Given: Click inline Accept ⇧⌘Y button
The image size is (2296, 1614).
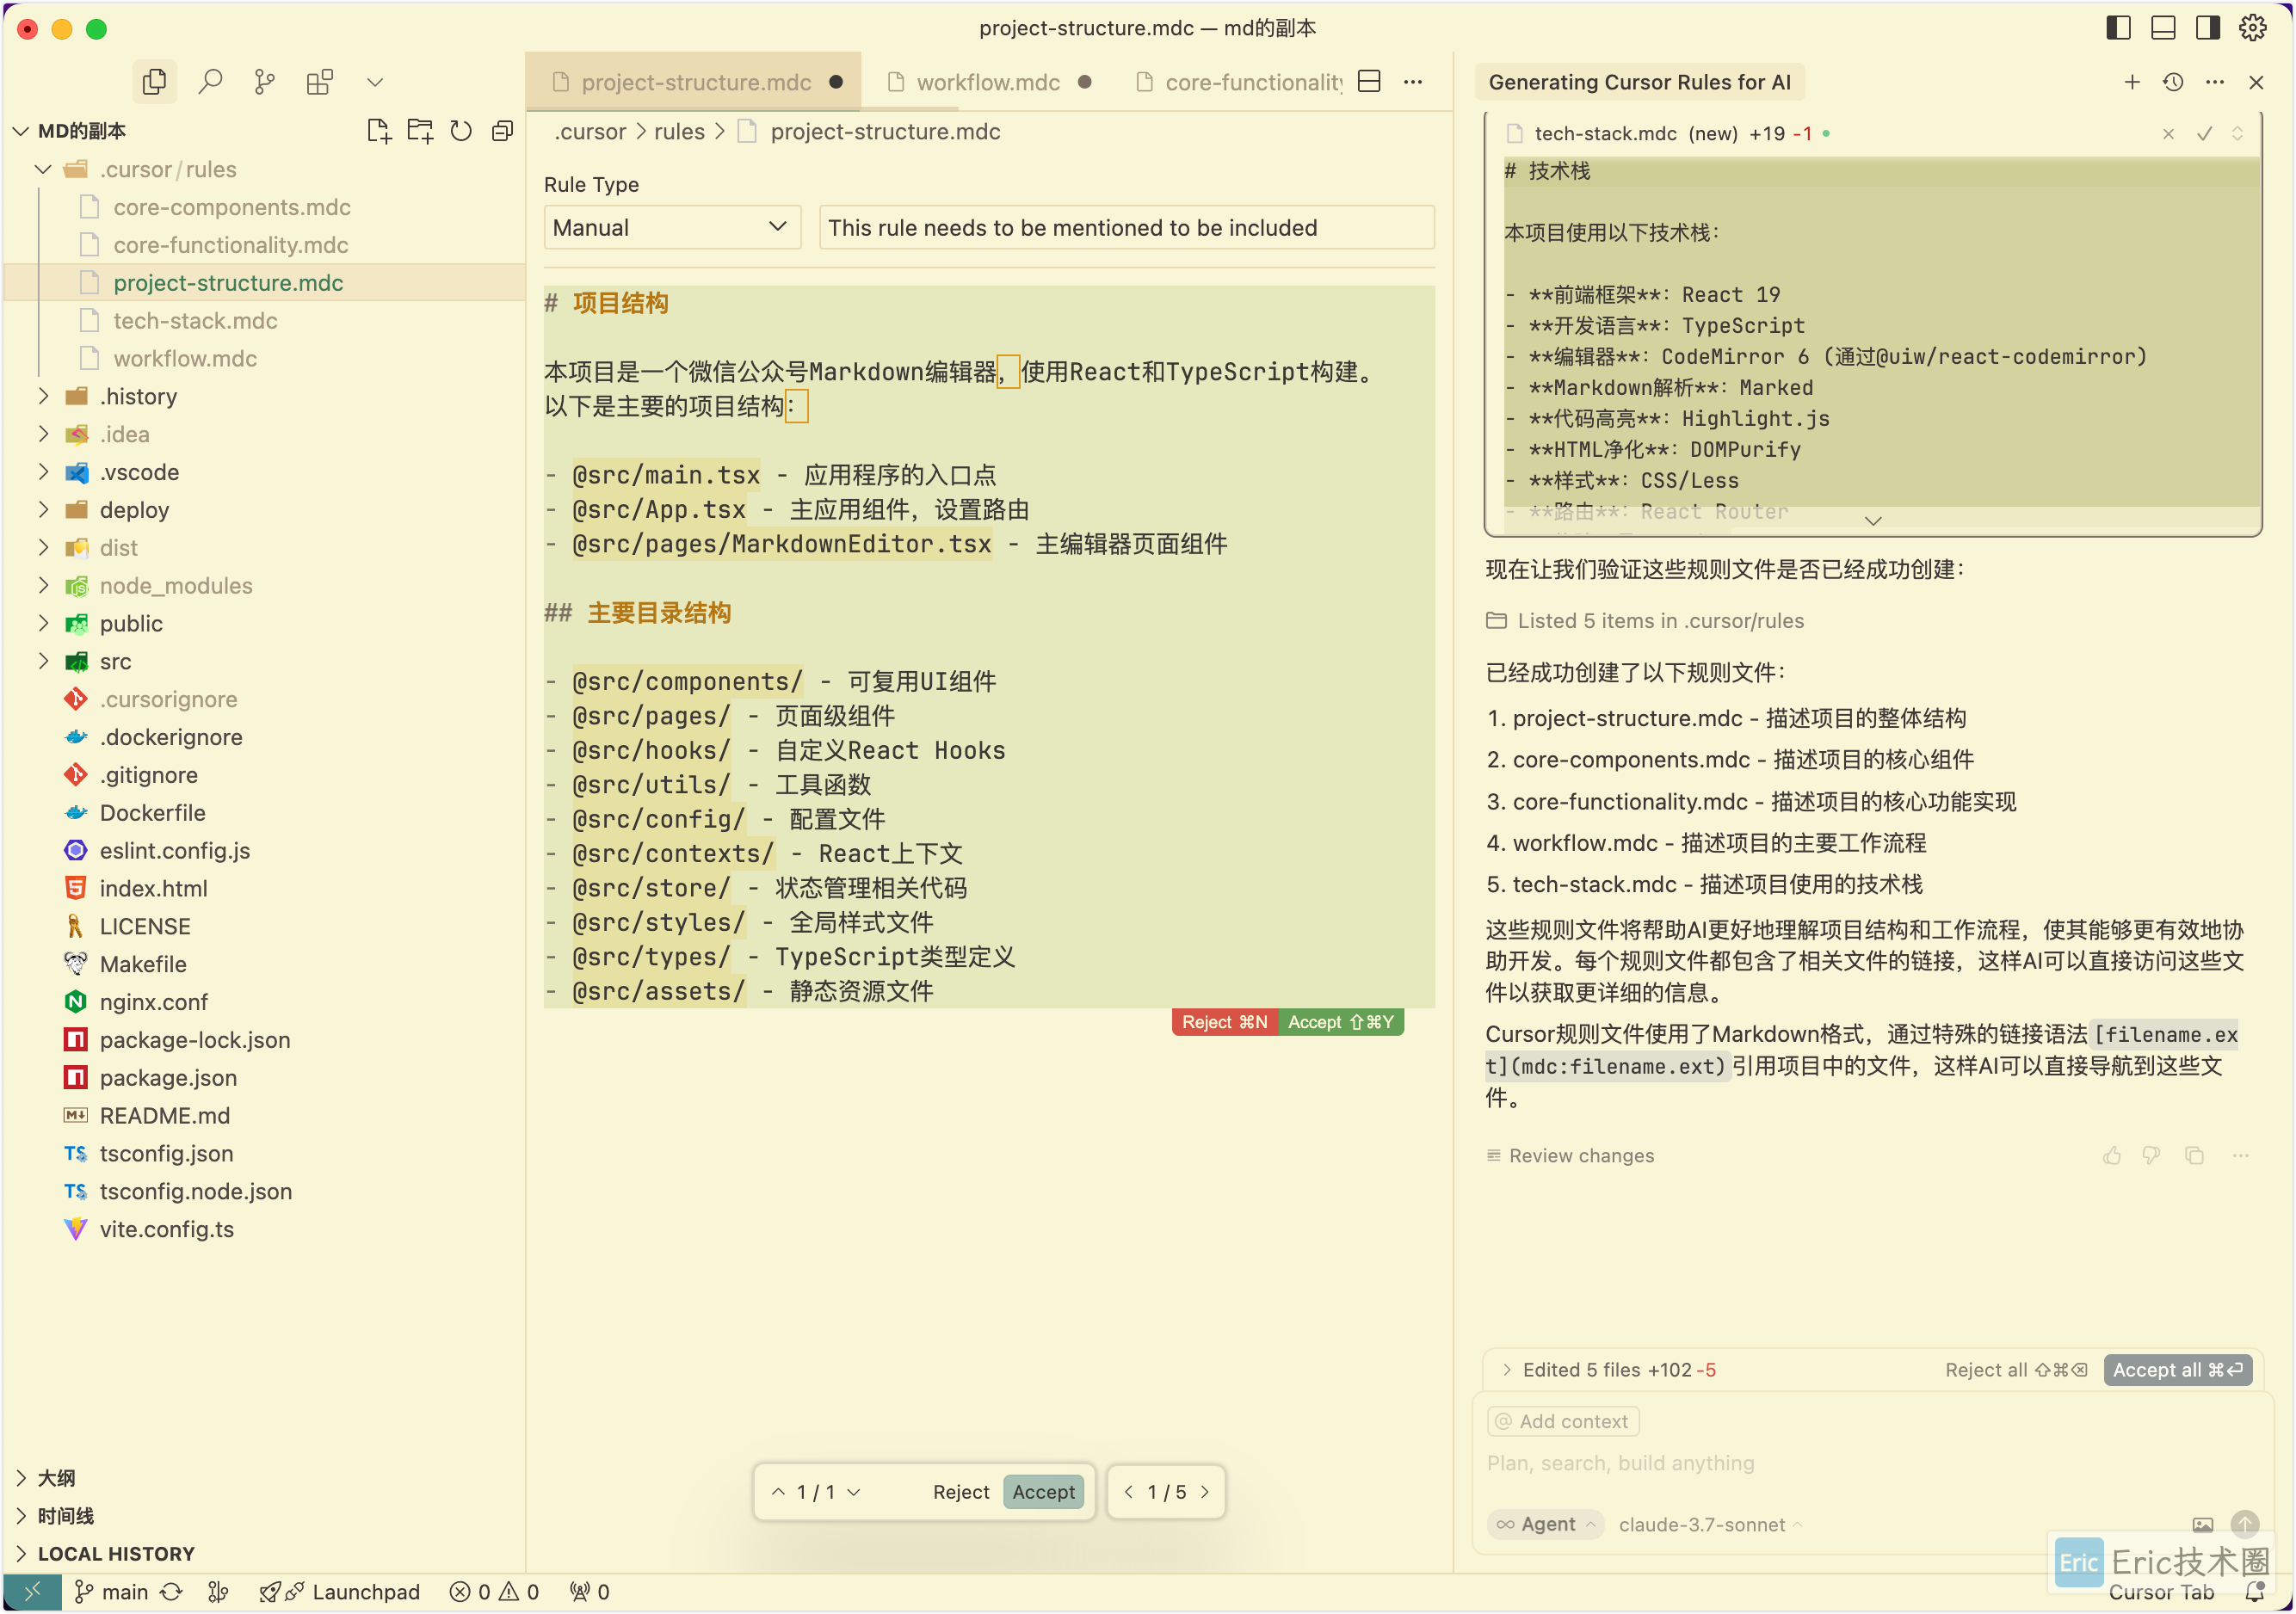Looking at the screenshot, I should tap(1341, 1022).
